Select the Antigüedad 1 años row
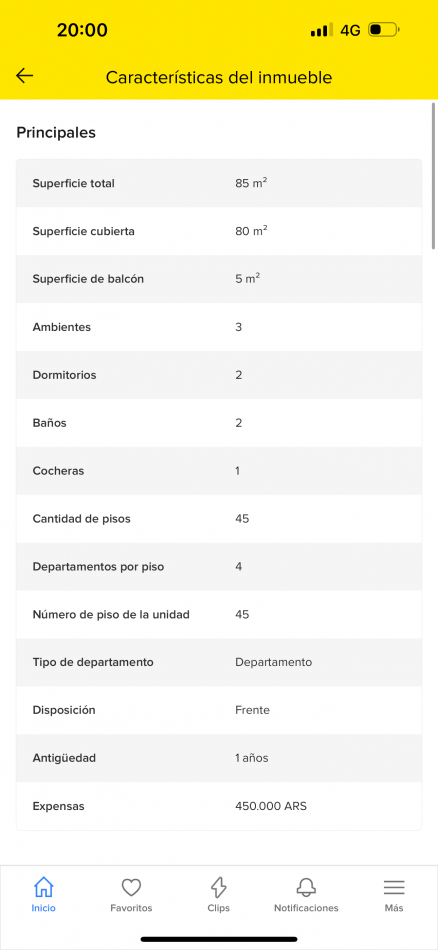438x950 pixels. (219, 758)
